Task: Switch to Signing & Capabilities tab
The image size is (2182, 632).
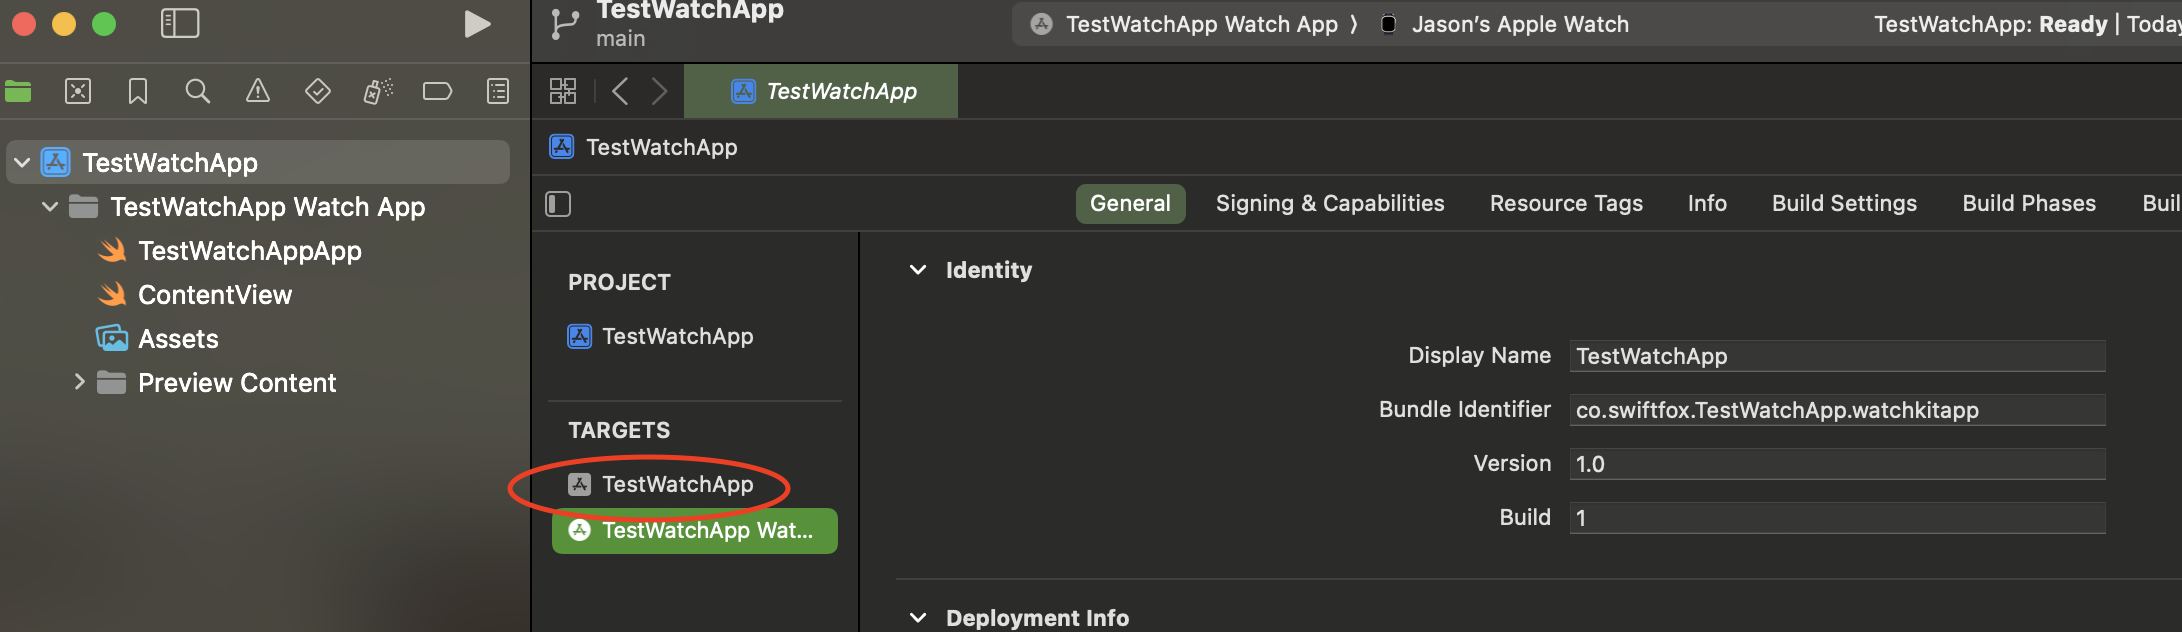Action: click(1330, 204)
